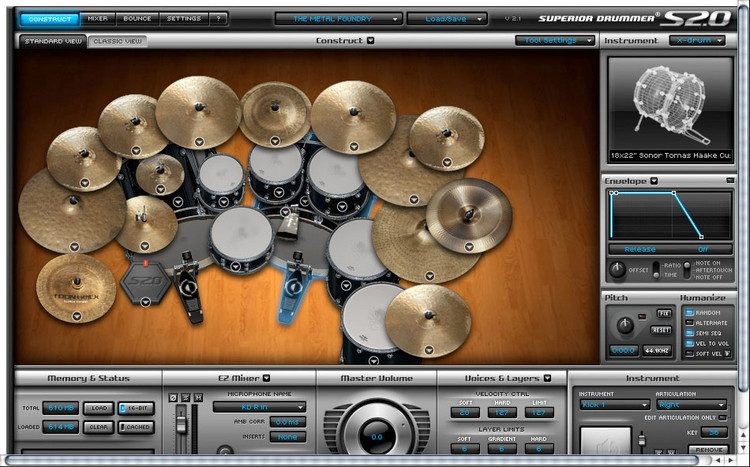Toggle the Cached option
The height and width of the screenshot is (467, 750).
pos(136,427)
